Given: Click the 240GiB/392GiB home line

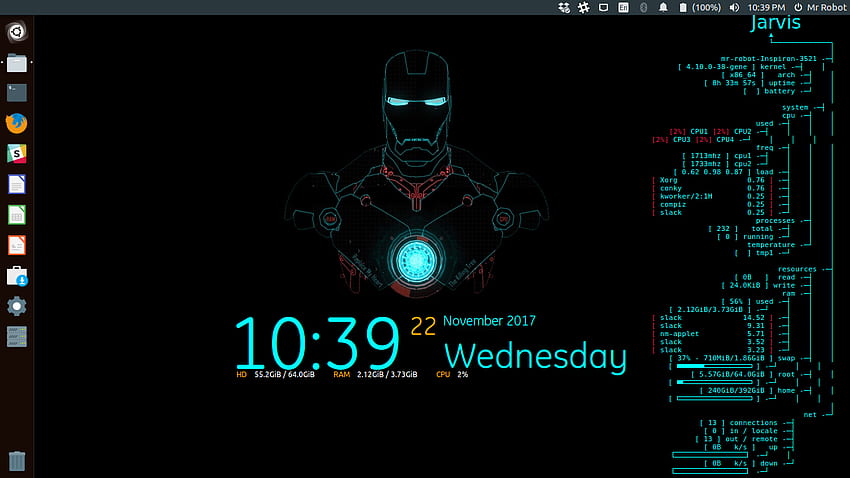Looking at the screenshot, I should (747, 390).
